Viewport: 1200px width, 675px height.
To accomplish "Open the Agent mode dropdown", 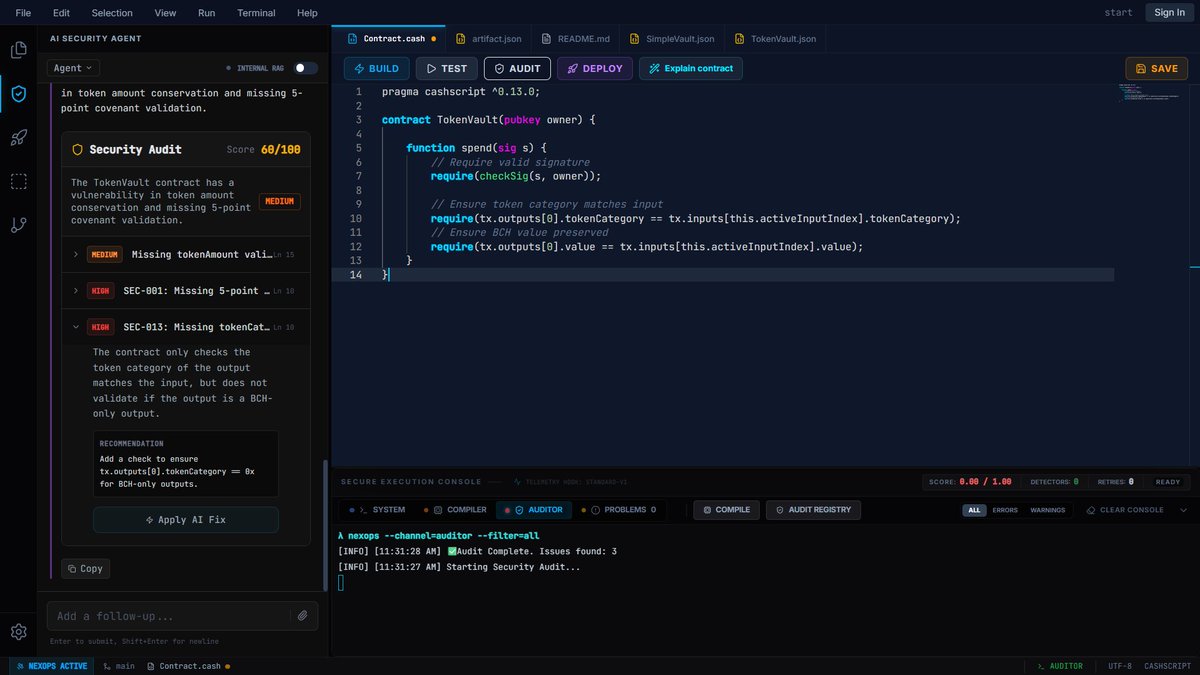I will pyautogui.click(x=73, y=68).
